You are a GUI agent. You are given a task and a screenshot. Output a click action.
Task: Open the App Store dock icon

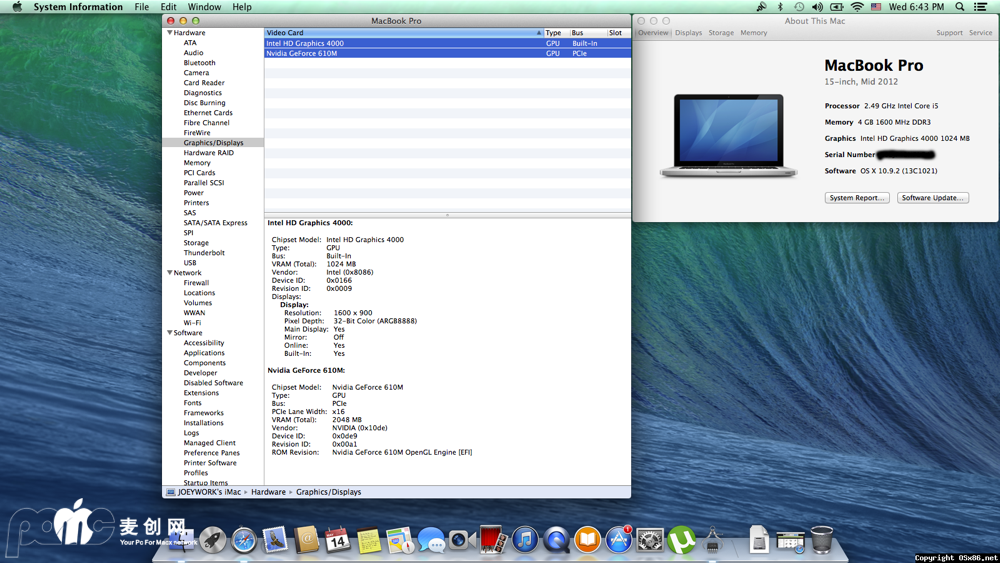[x=619, y=541]
